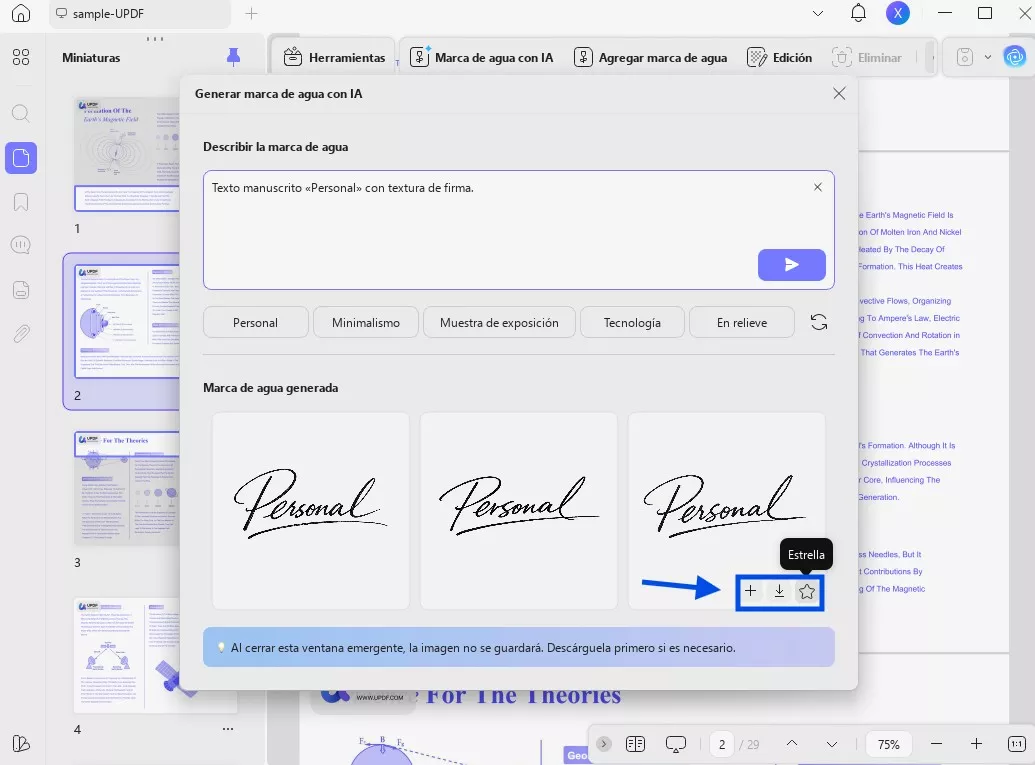Start slideshow presentation icon
The height and width of the screenshot is (765, 1035).
tap(676, 745)
